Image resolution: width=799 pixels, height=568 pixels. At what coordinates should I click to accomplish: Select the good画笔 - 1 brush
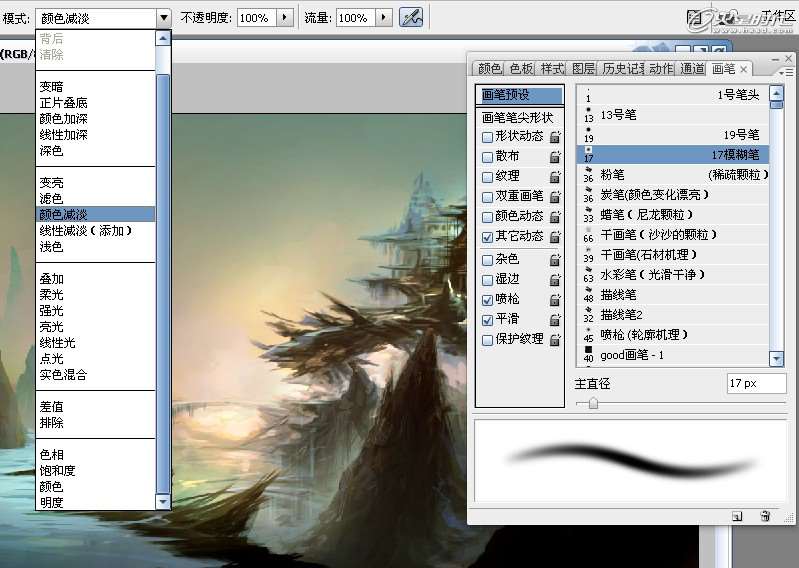(x=672, y=356)
